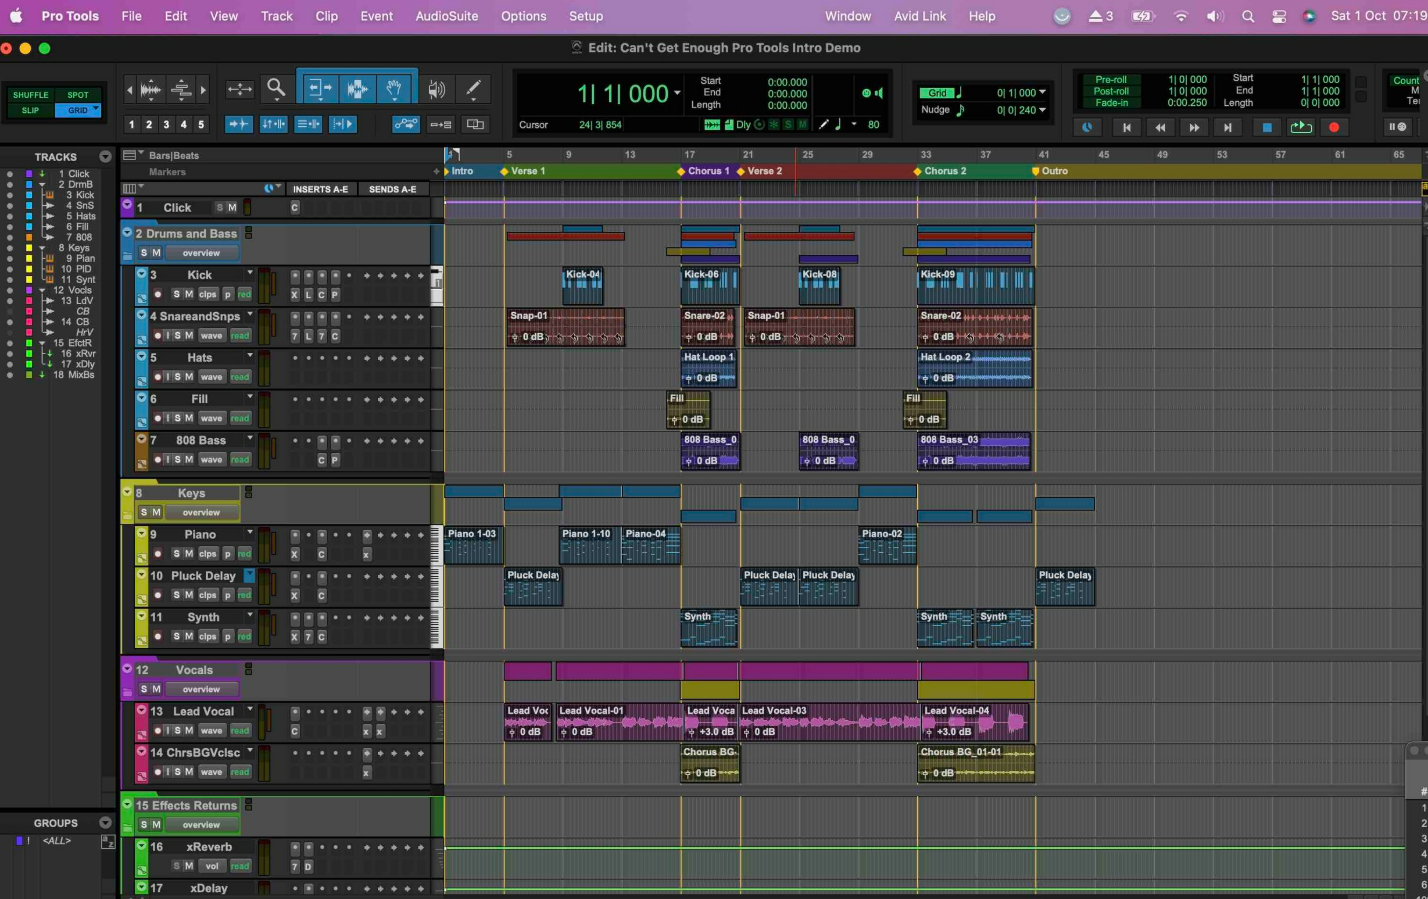Viewport: 1428px width, 899px height.
Task: Click the Play transport button
Action: tap(1300, 127)
